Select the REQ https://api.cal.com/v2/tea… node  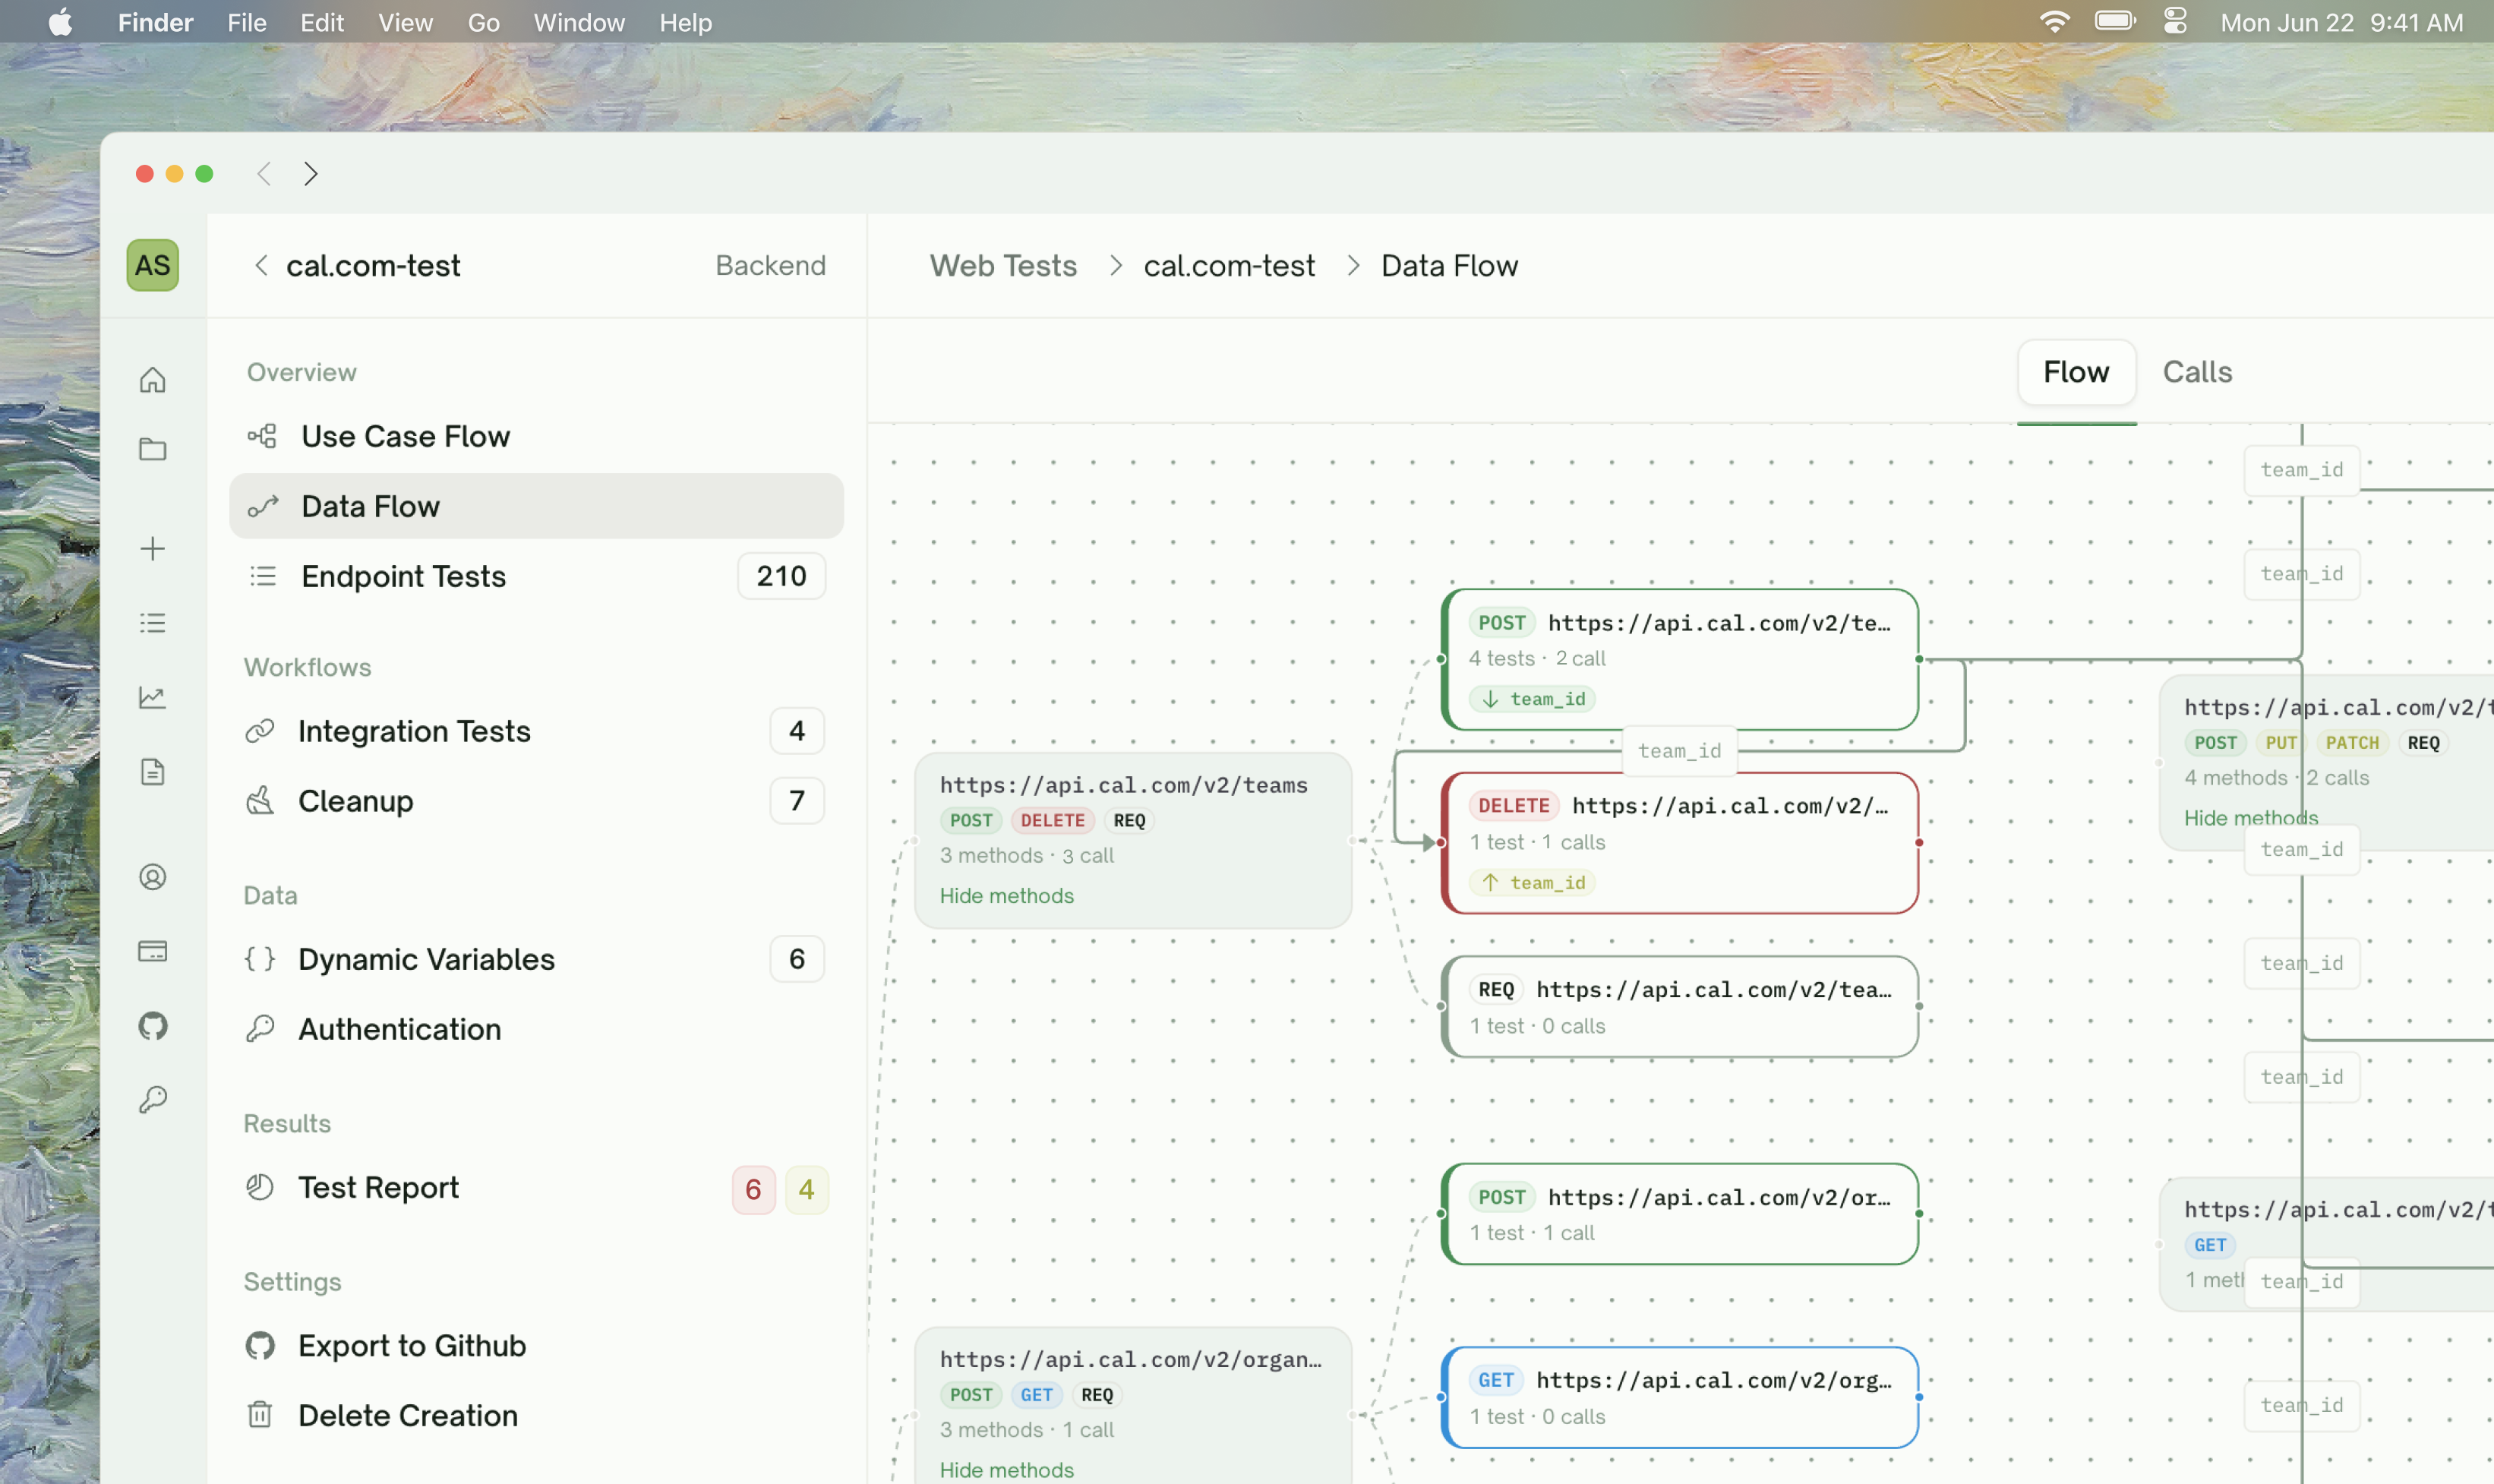[x=1679, y=1007]
